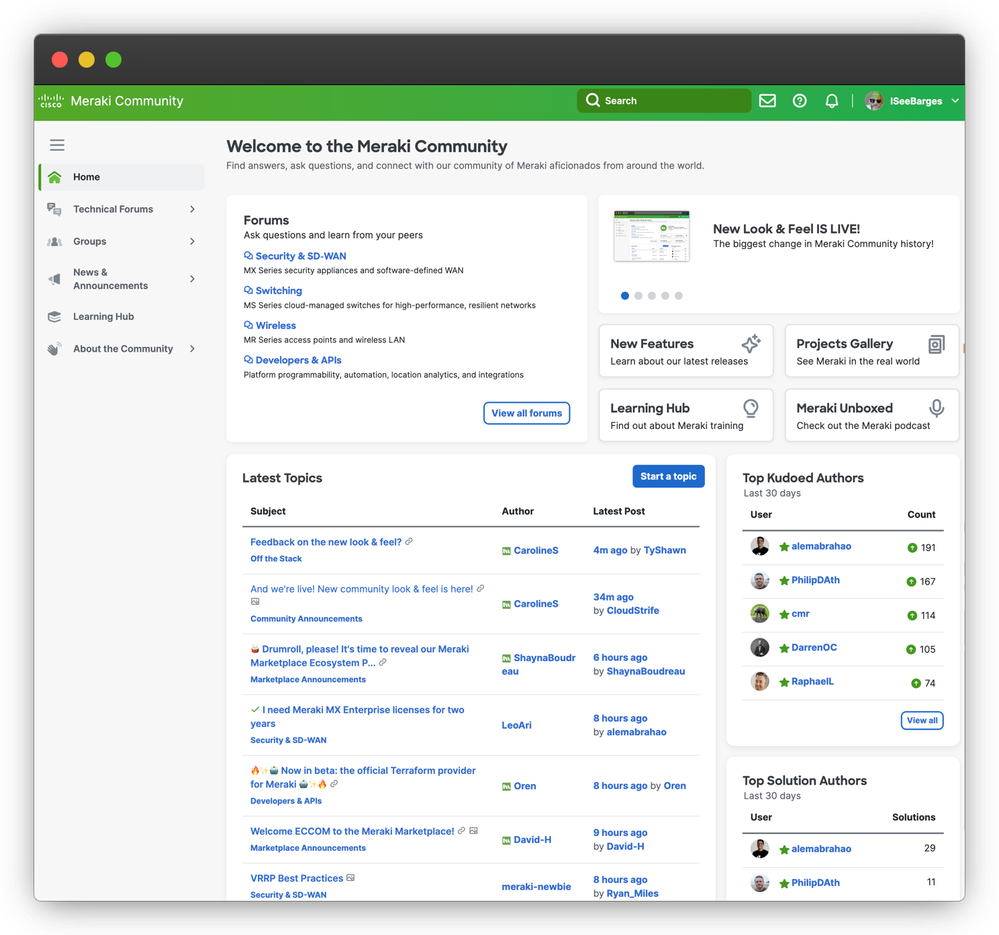Open Technical Forums sidebar item

122,209
